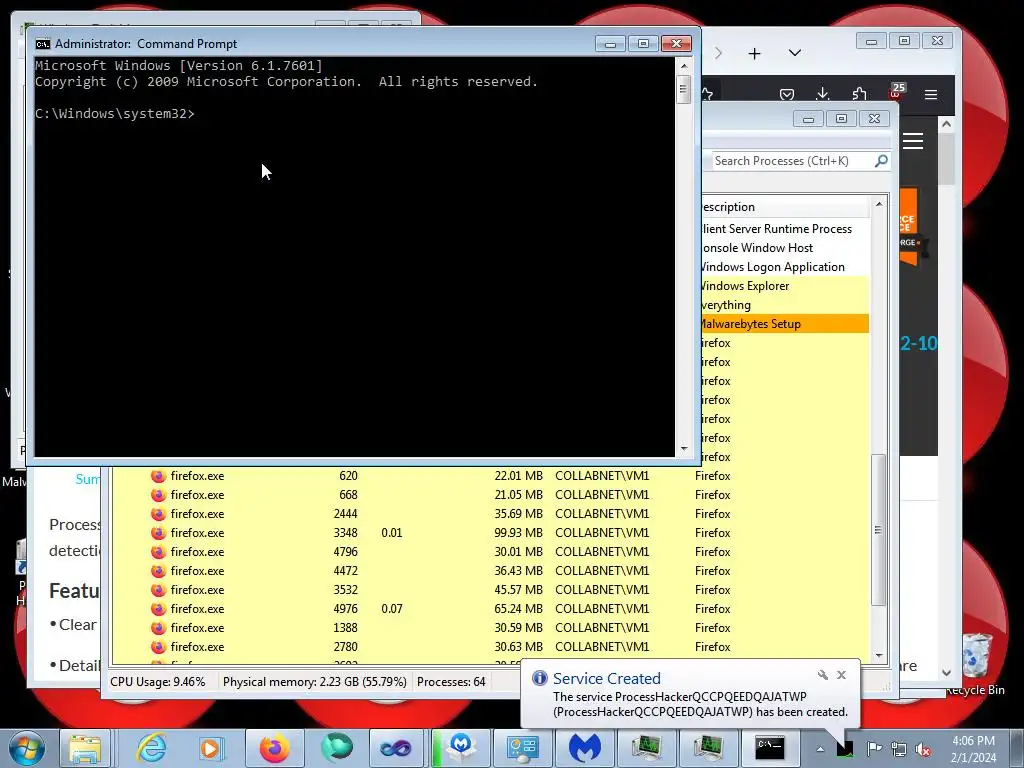This screenshot has height=768, width=1024.
Task: Open the infinity-symbol app on the taskbar
Action: tap(396, 748)
